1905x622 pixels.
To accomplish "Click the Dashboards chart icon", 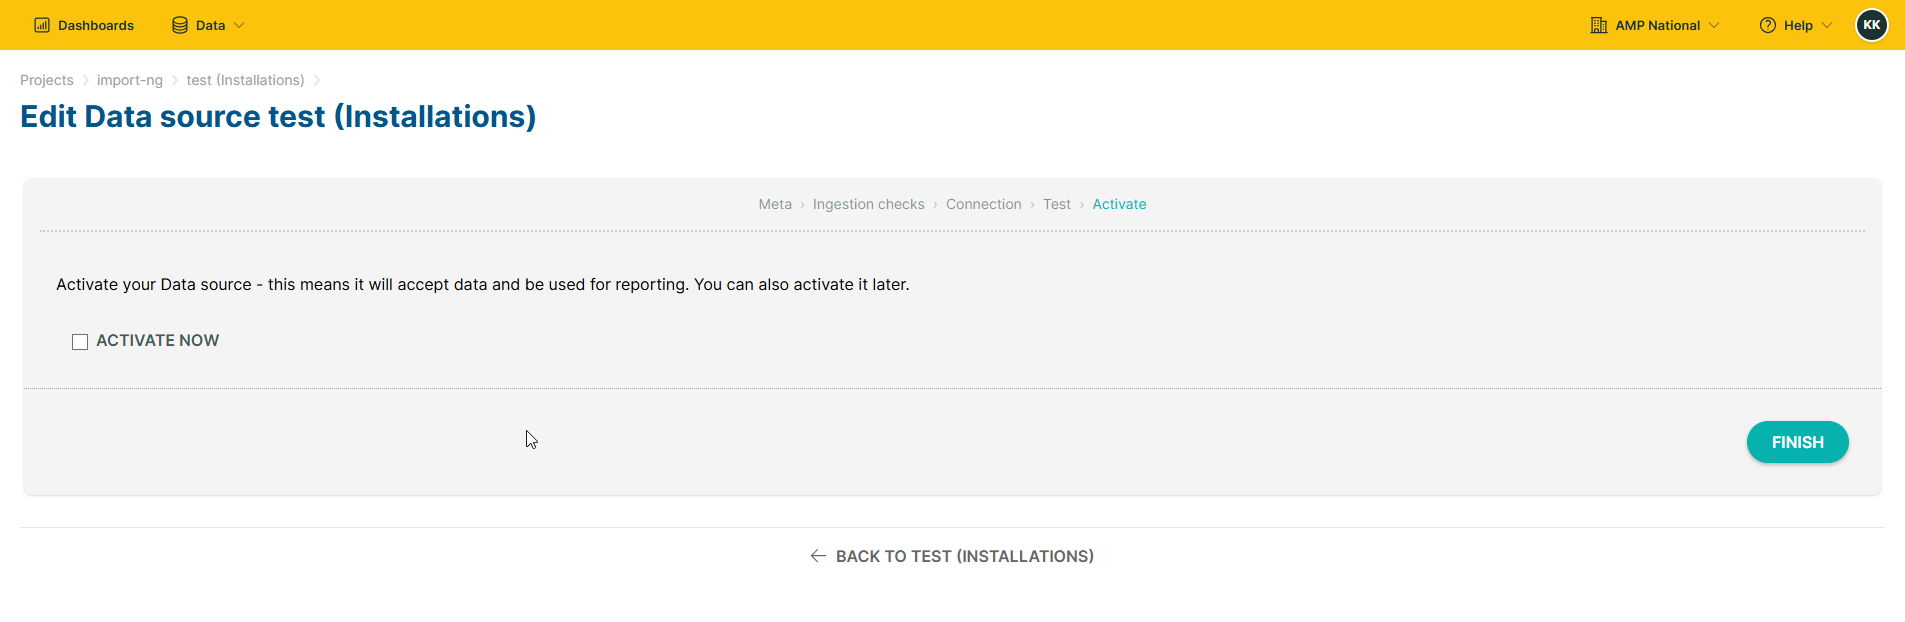I will point(42,25).
